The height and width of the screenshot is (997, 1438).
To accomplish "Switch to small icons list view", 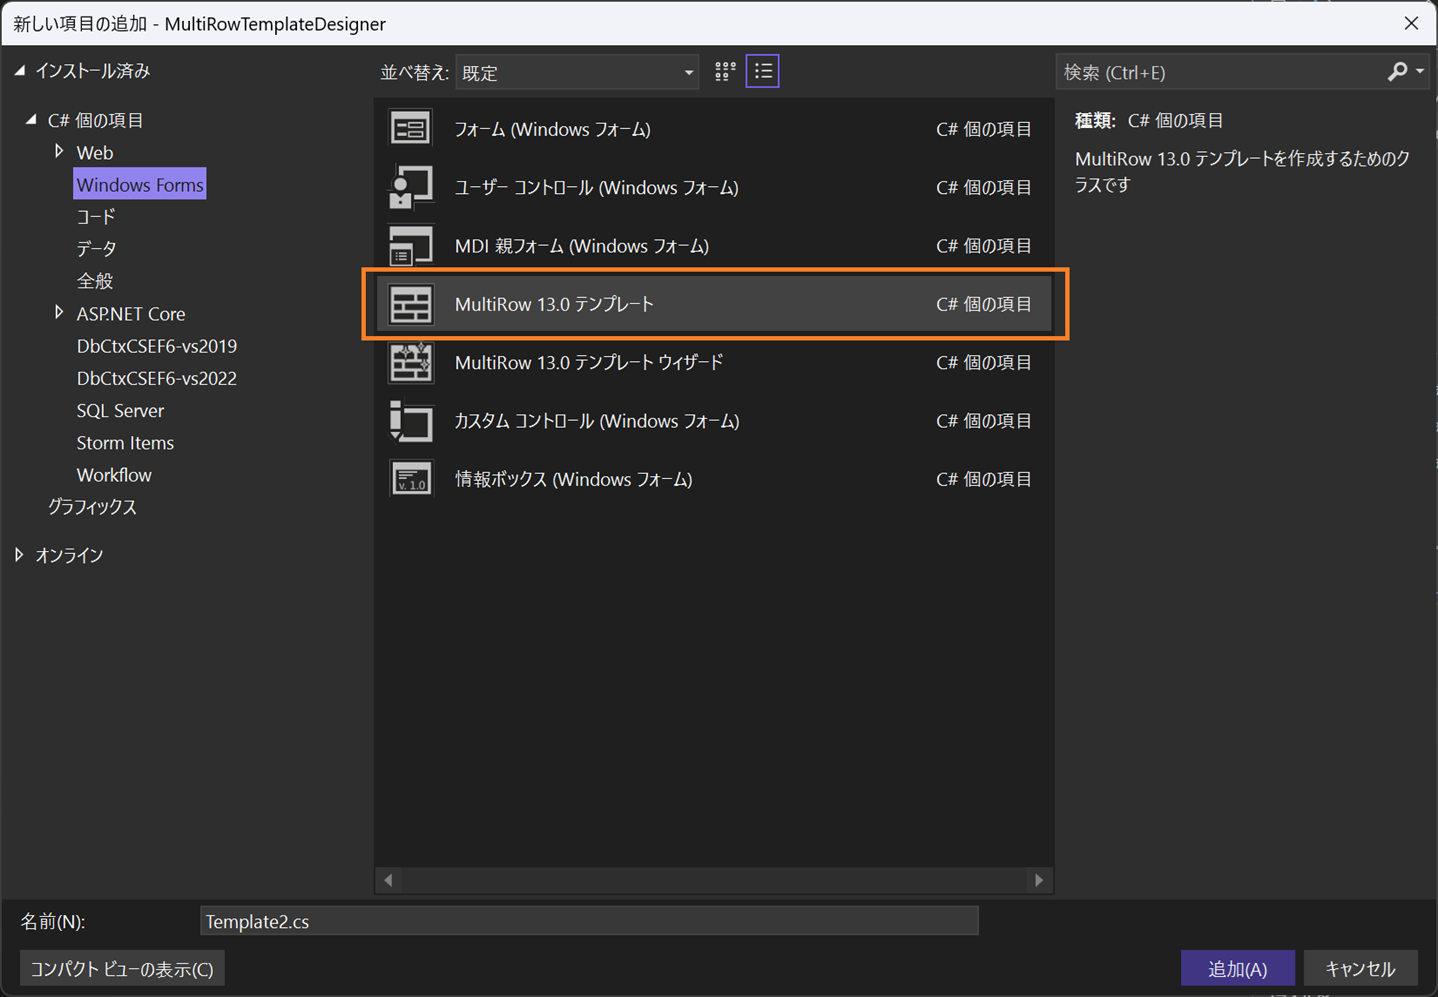I will click(763, 72).
